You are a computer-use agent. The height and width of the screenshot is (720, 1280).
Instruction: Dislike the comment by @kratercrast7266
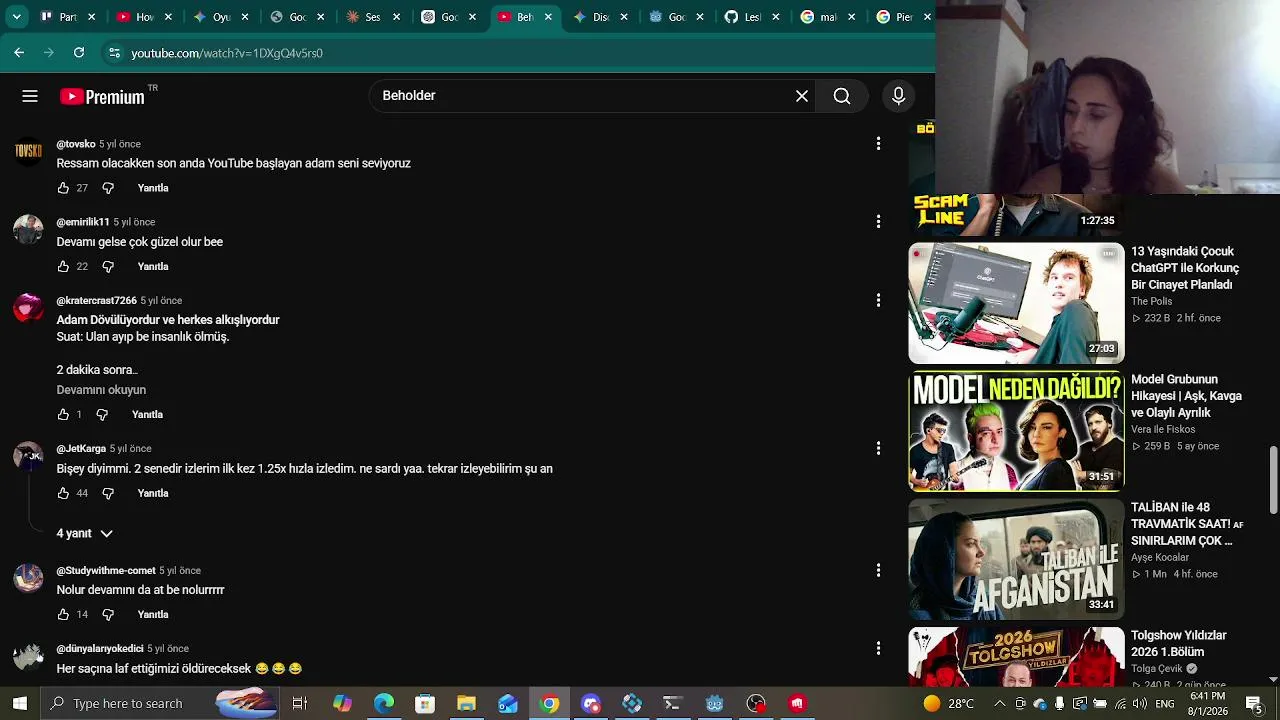pyautogui.click(x=102, y=415)
